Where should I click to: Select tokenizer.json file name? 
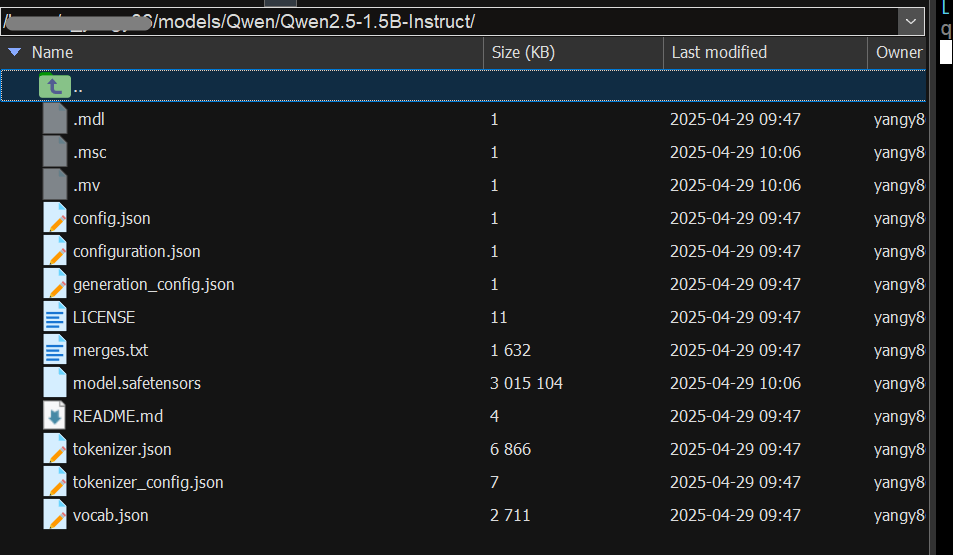(x=122, y=449)
